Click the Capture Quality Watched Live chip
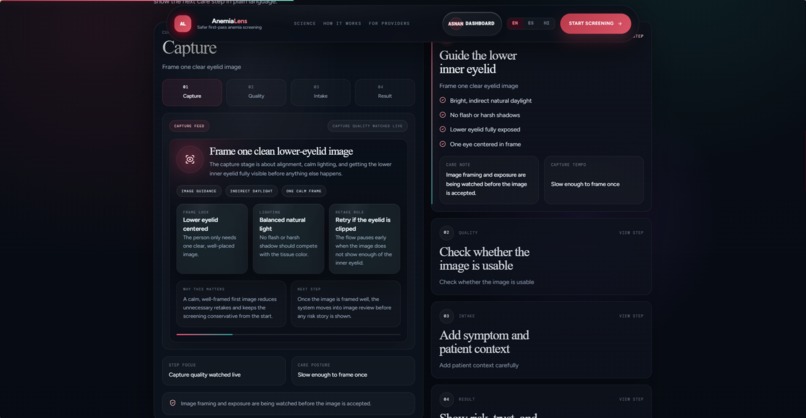 [x=368, y=126]
